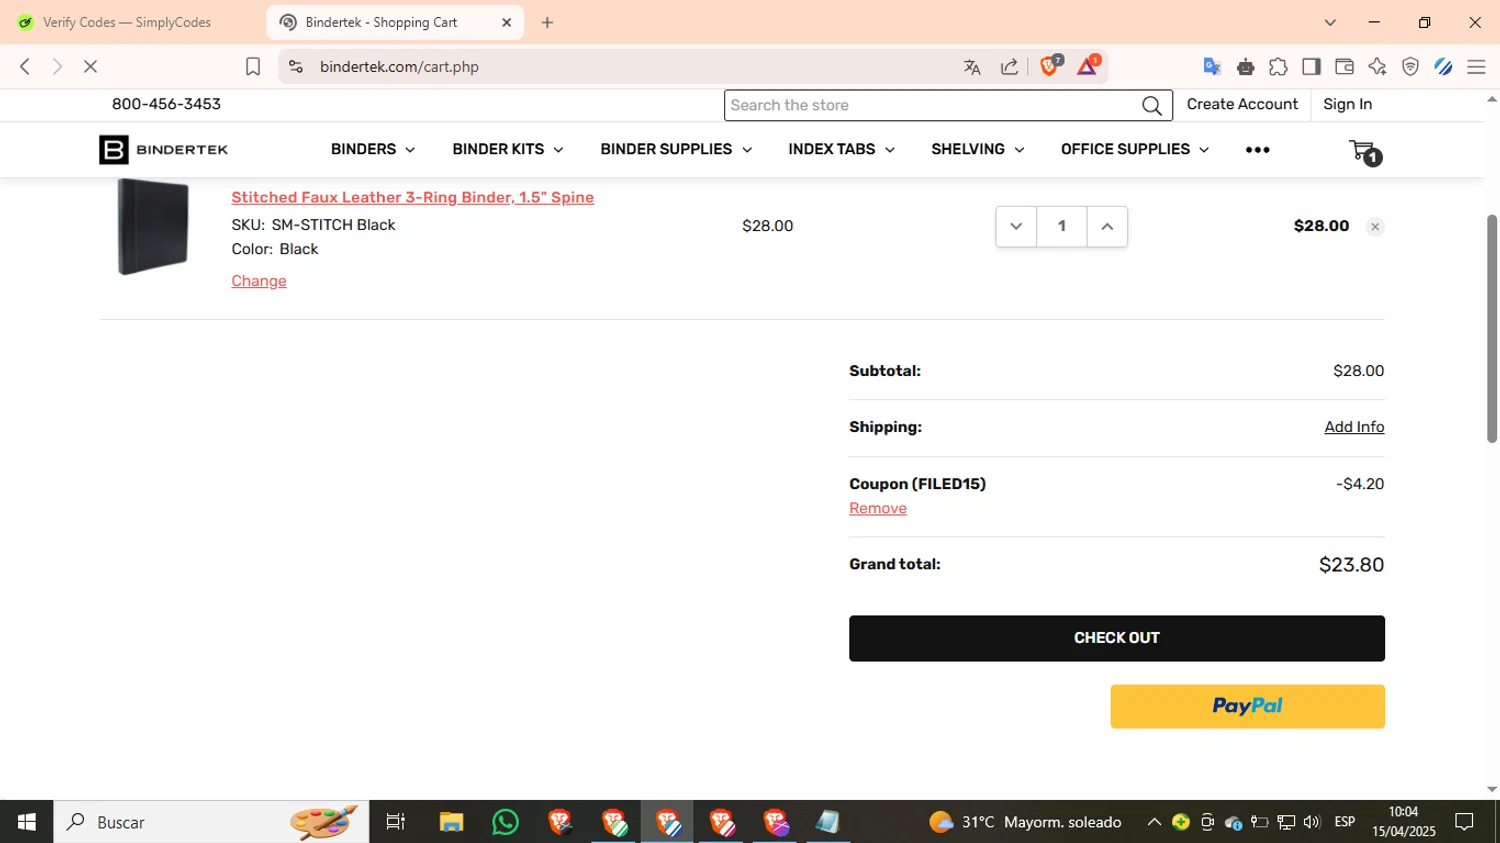This screenshot has width=1500, height=843.
Task: Click the page vertical scrollbar thumb
Action: coord(1492,328)
